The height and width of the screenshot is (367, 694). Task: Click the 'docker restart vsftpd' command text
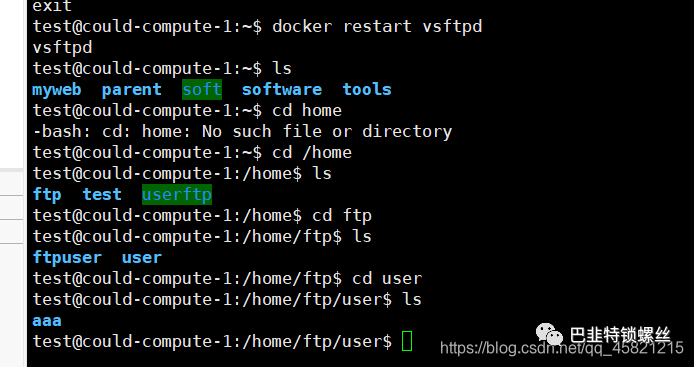[377, 27]
